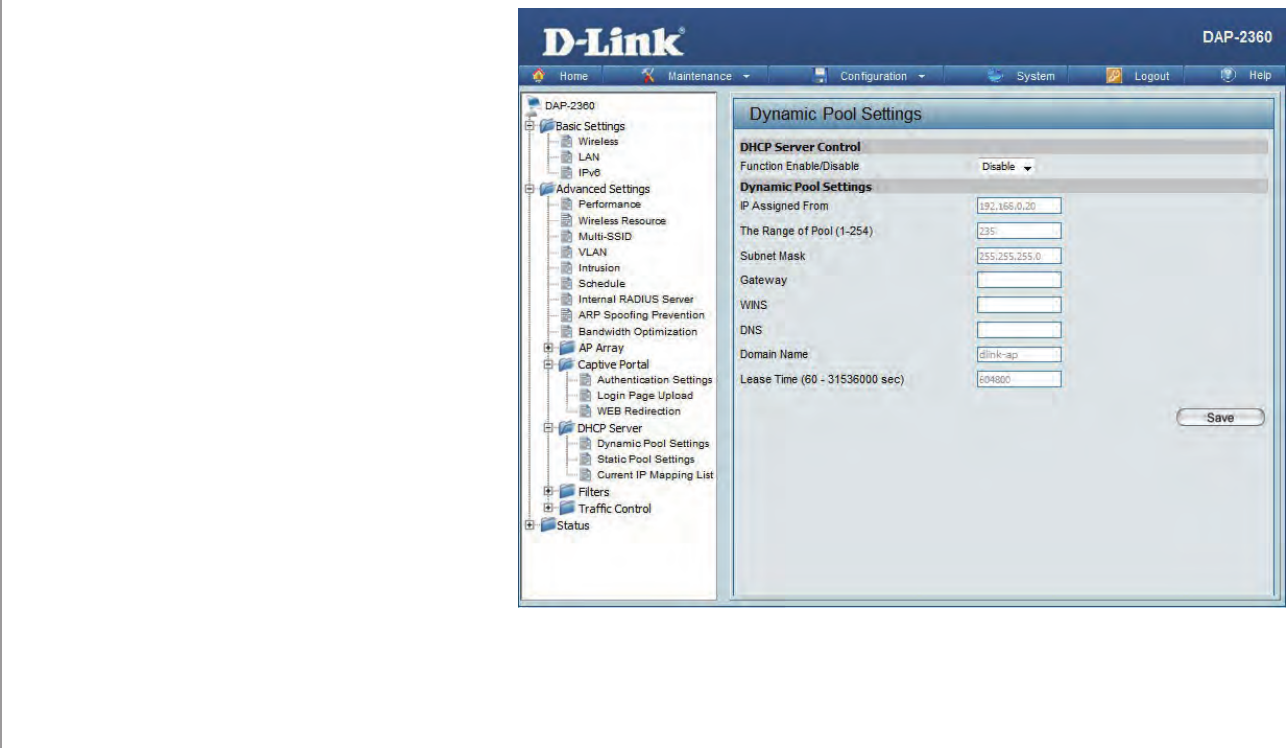Expand the Traffic Control tree node
The image size is (1286, 748).
pyautogui.click(x=548, y=508)
